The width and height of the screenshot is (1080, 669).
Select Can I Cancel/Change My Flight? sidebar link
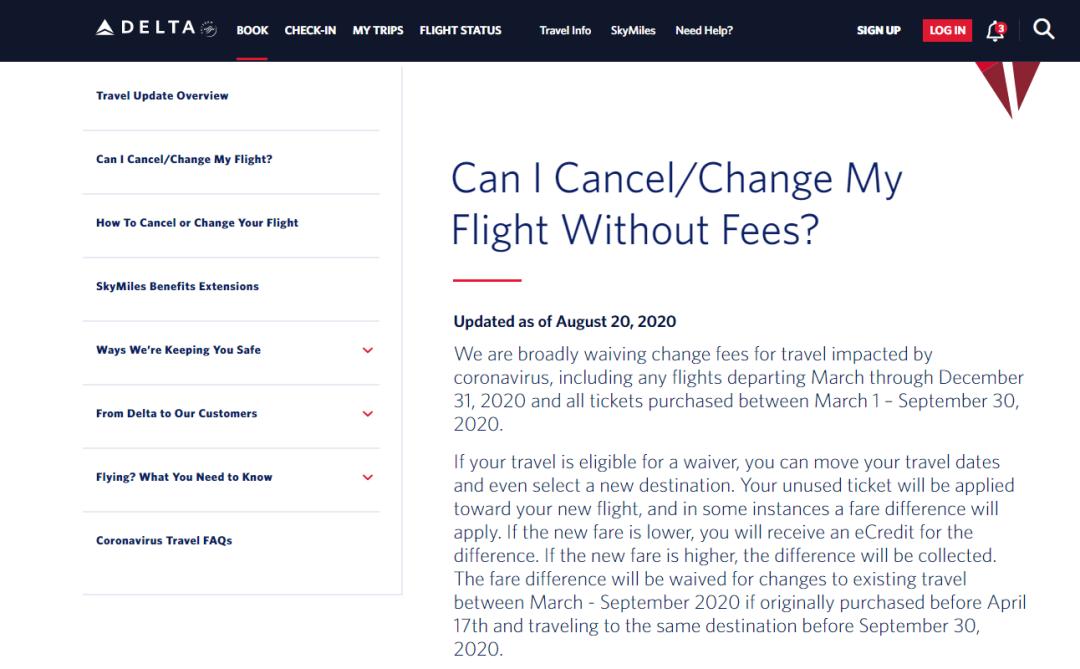[x=184, y=159]
